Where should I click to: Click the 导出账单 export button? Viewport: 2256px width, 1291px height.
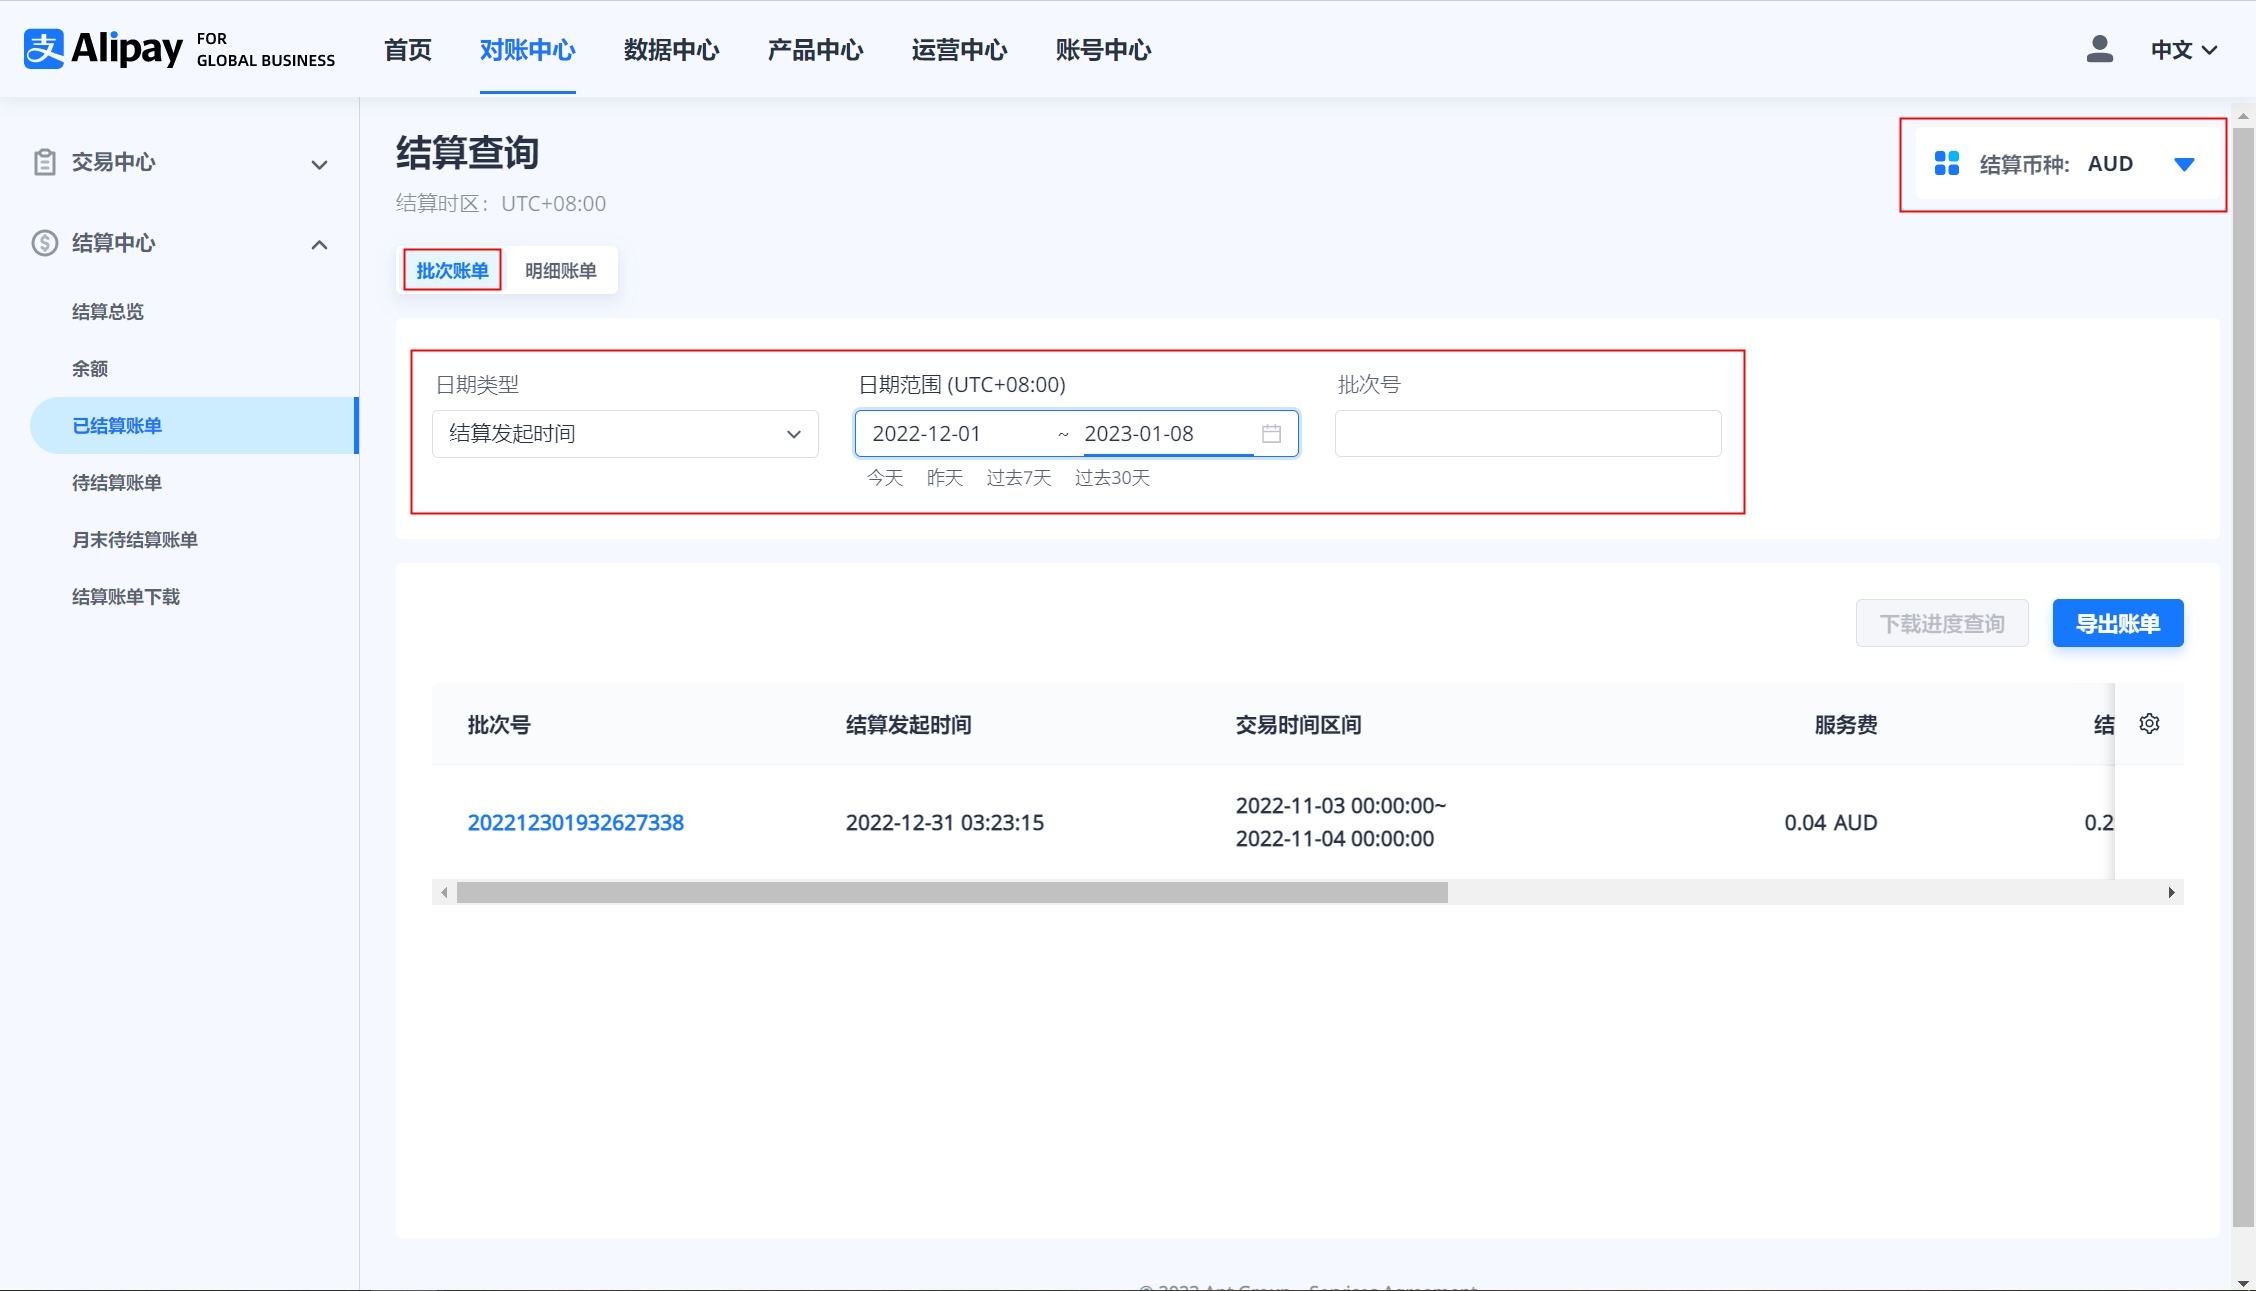(2117, 624)
